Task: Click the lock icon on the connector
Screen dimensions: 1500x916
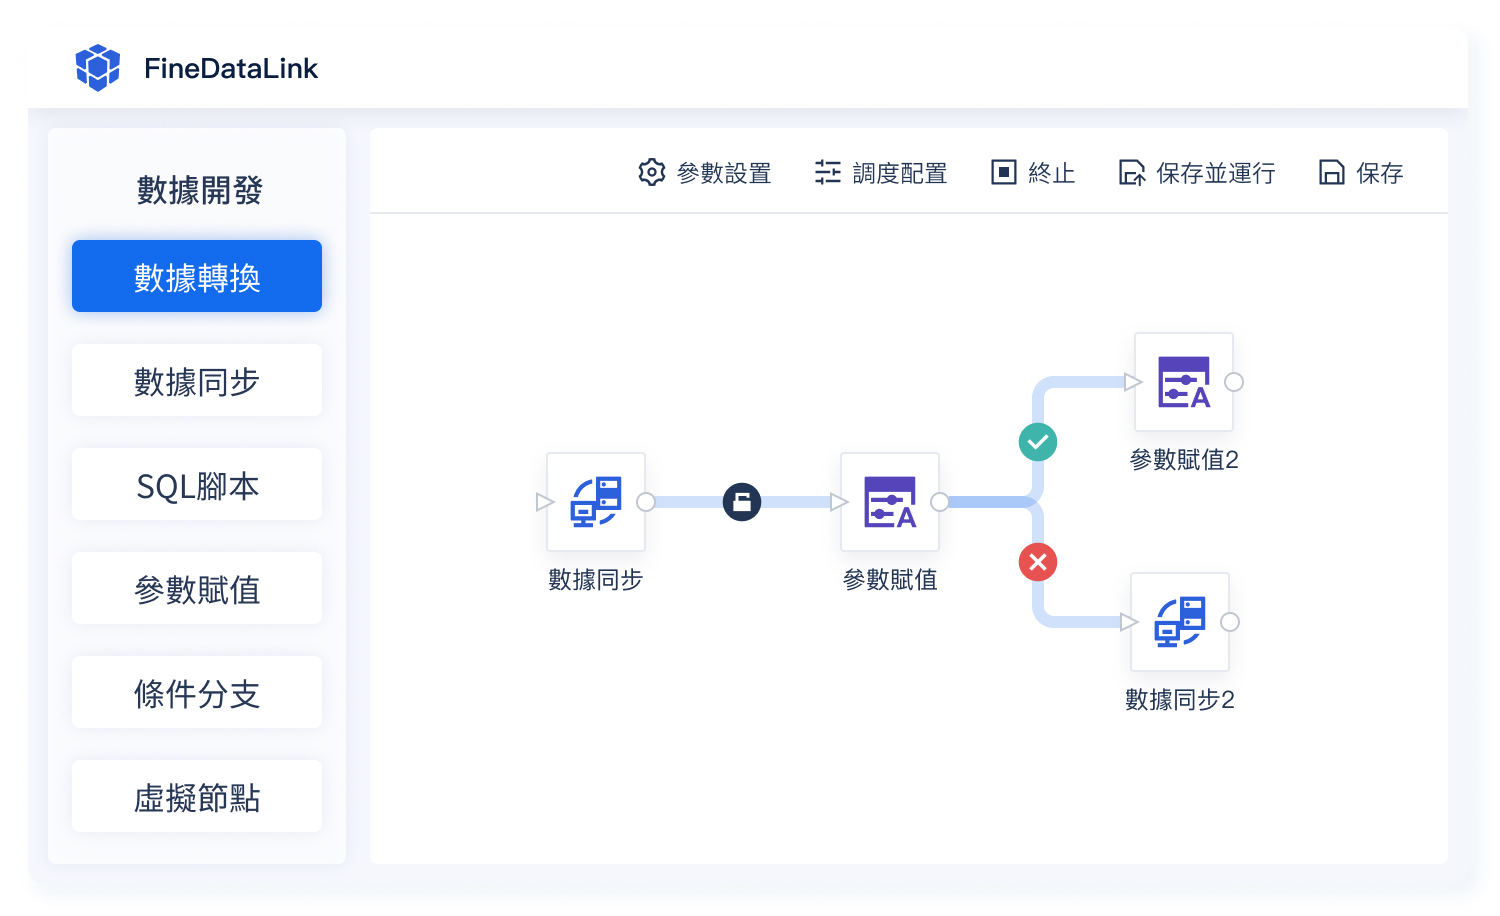Action: point(742,502)
